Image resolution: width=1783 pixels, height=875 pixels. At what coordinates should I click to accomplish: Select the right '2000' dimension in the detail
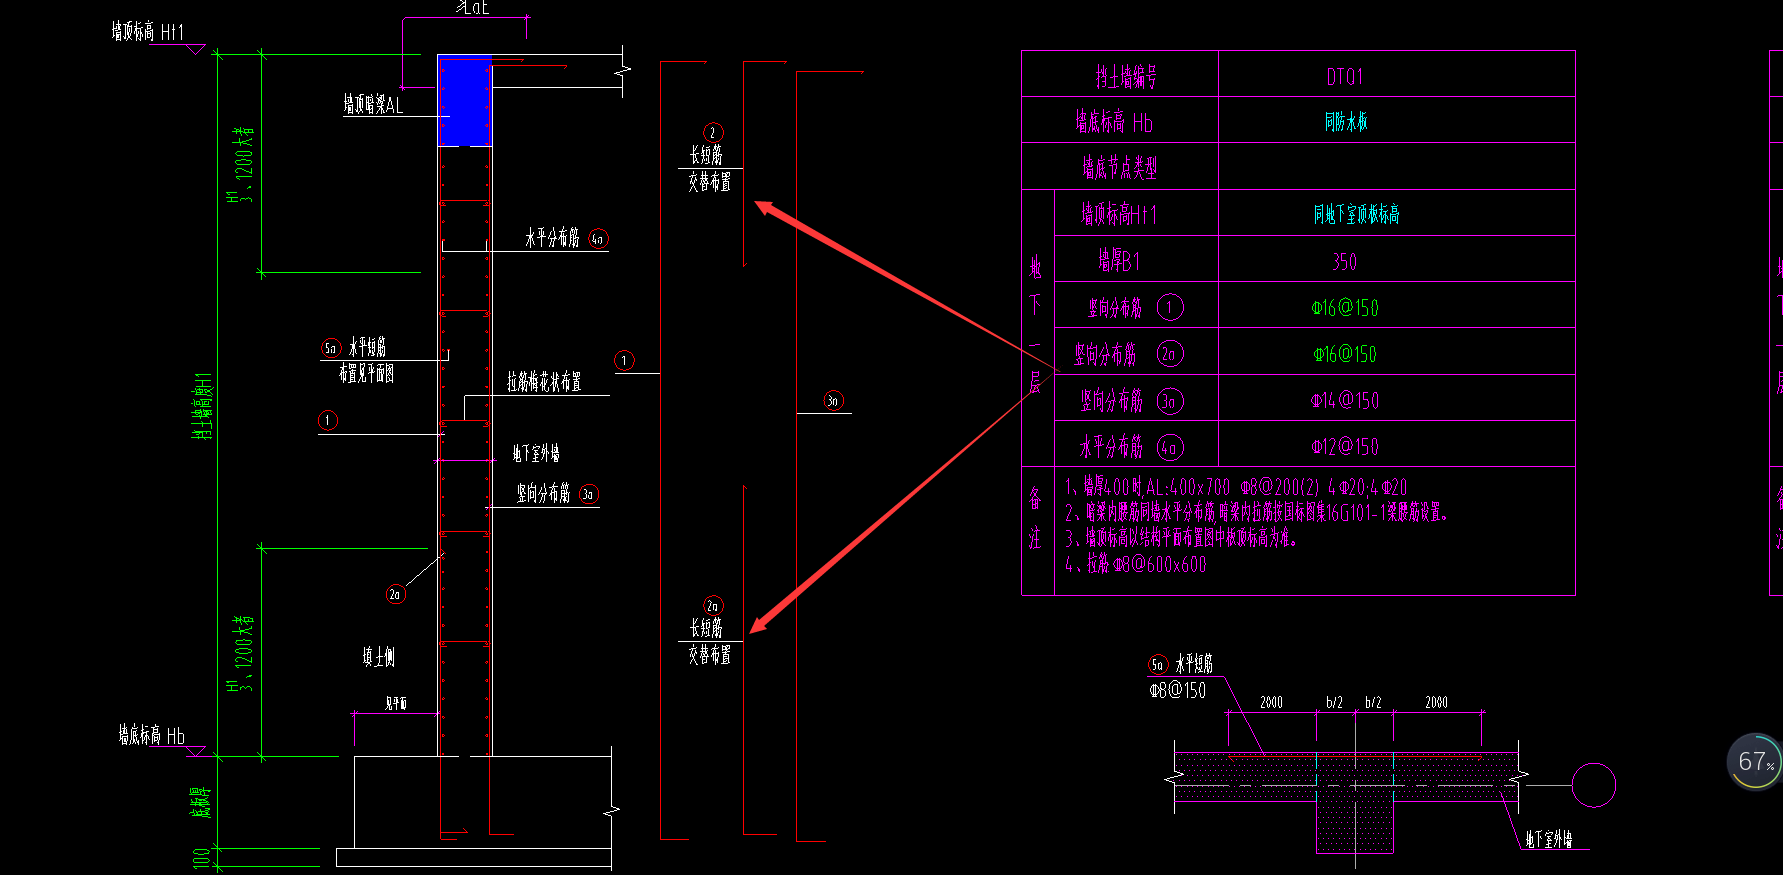coord(1436,703)
